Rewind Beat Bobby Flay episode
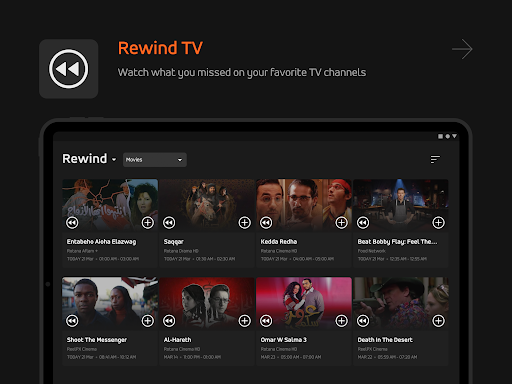Image resolution: width=512 pixels, height=384 pixels. coord(363,223)
